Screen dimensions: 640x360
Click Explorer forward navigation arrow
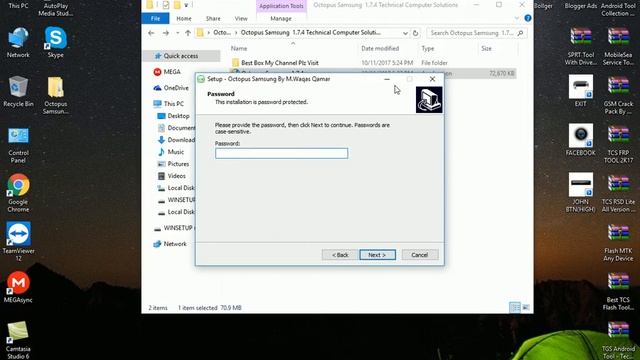[x=166, y=33]
